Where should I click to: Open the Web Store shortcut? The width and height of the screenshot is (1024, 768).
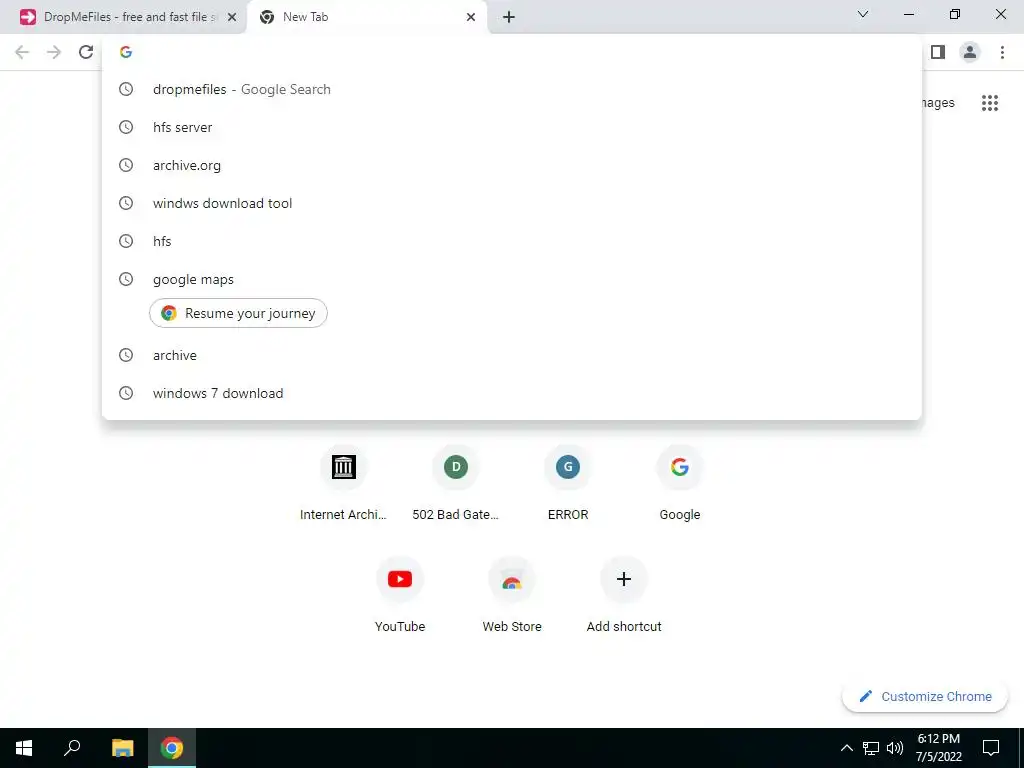(512, 596)
